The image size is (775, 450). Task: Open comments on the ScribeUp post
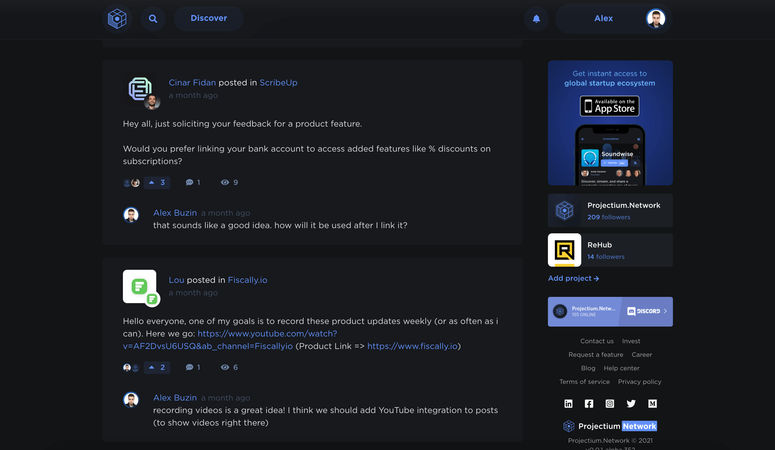(x=193, y=182)
